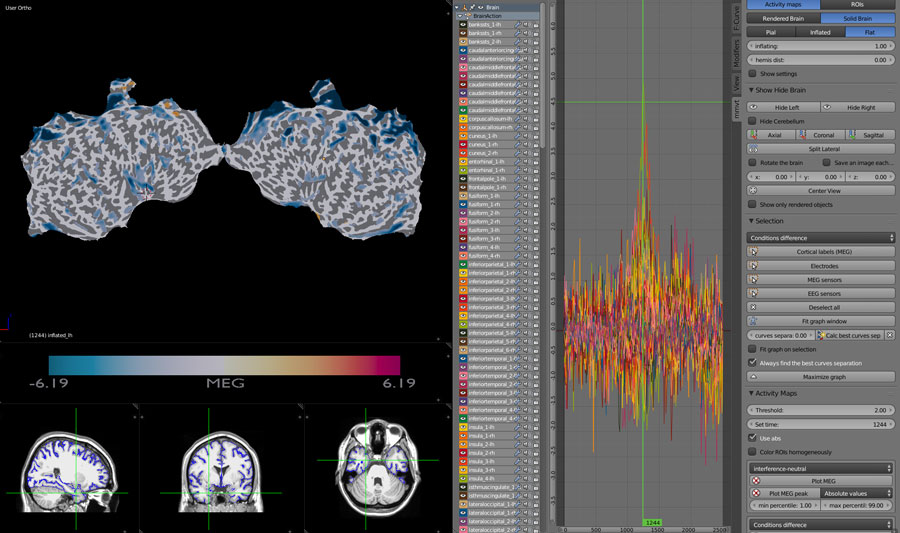The width and height of the screenshot is (900, 533).
Task: Click Deselect all X icon
Action: tap(753, 308)
